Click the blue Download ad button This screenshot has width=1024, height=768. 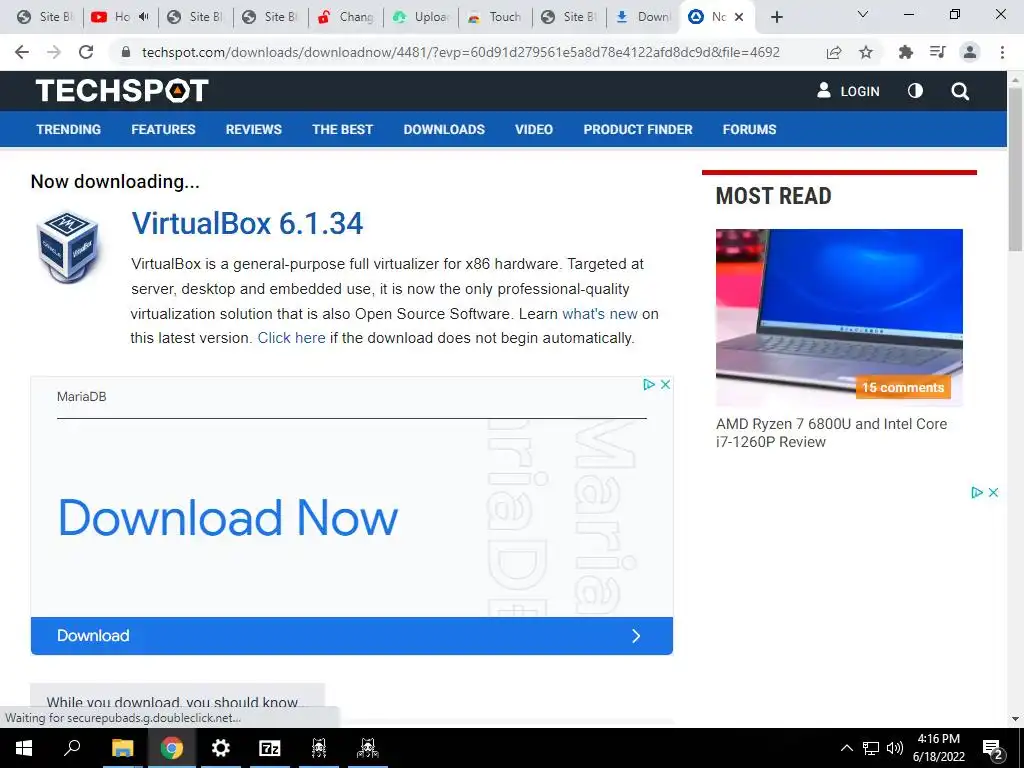351,636
